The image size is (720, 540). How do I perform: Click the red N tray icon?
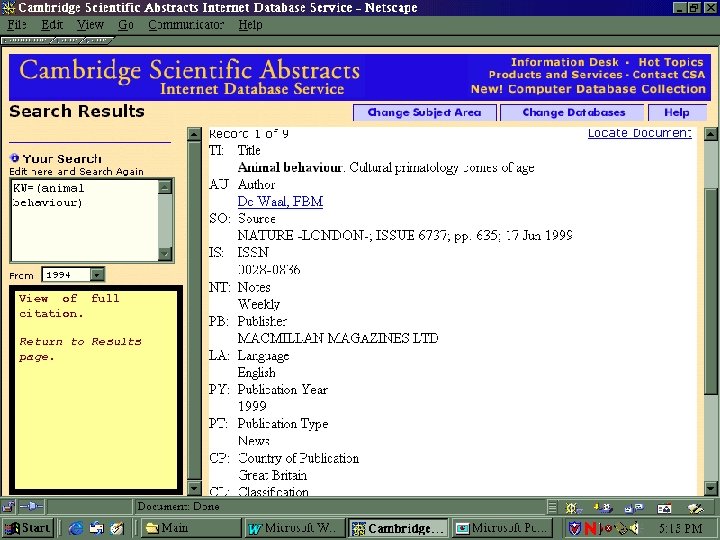590,529
